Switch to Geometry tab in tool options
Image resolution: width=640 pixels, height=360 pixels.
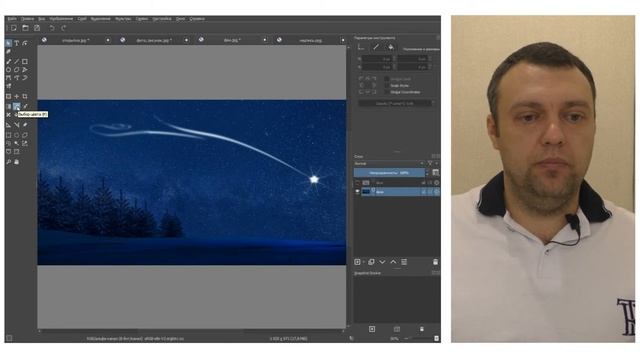(361, 48)
